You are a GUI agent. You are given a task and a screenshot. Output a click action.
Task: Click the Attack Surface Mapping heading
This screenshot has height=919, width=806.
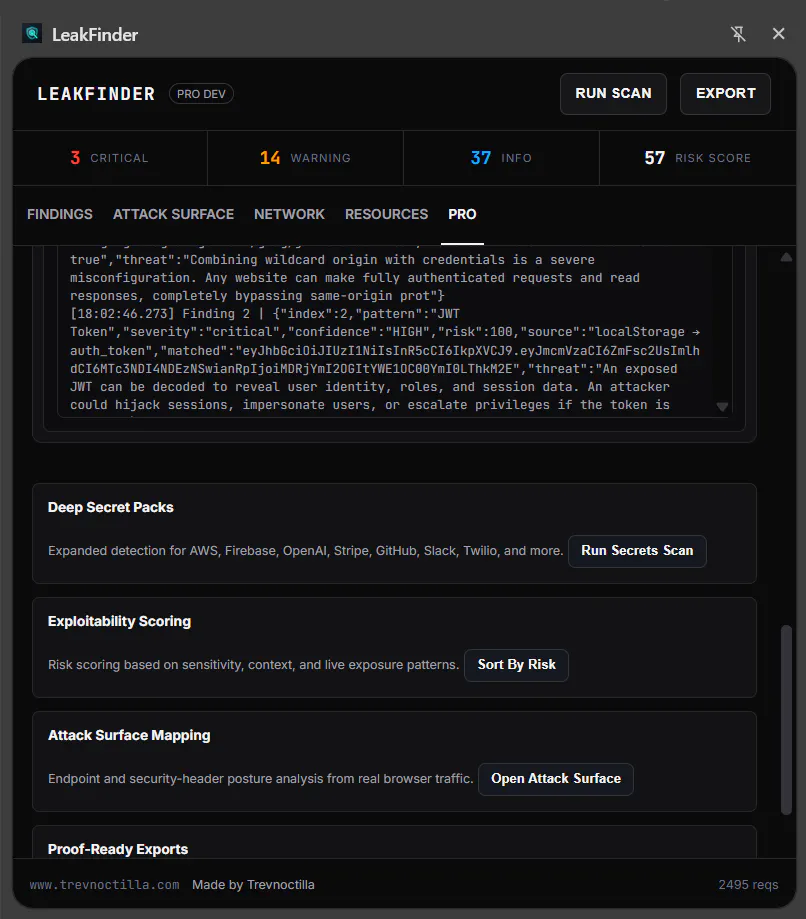129,735
